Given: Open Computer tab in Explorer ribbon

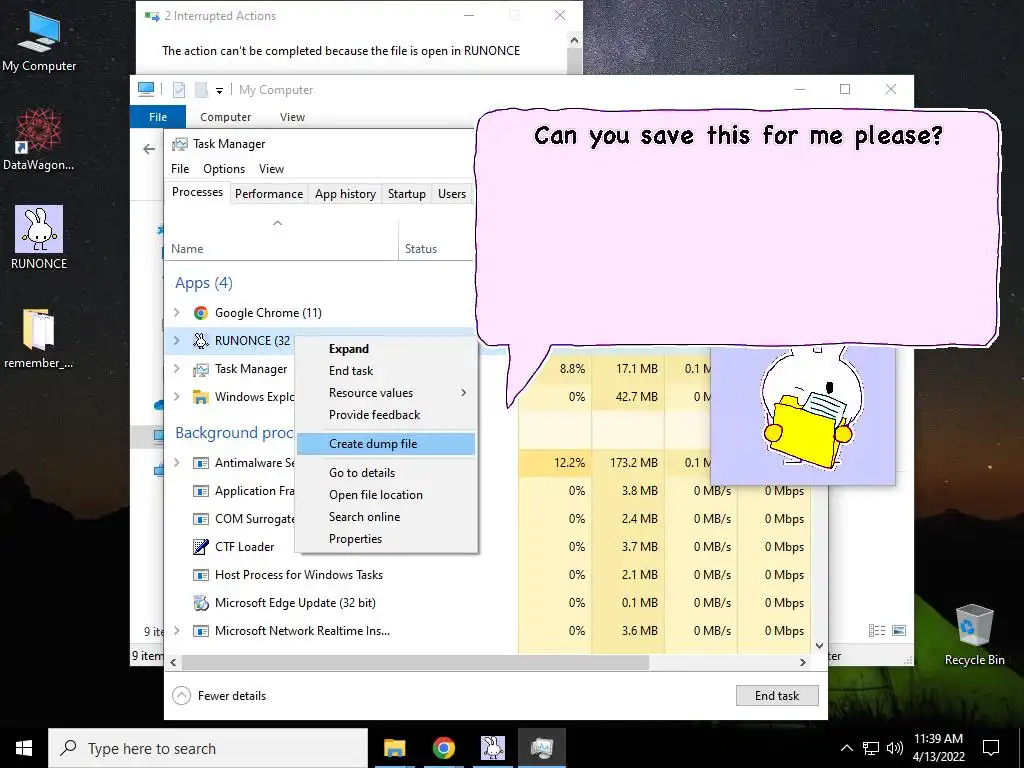Looking at the screenshot, I should coord(225,117).
